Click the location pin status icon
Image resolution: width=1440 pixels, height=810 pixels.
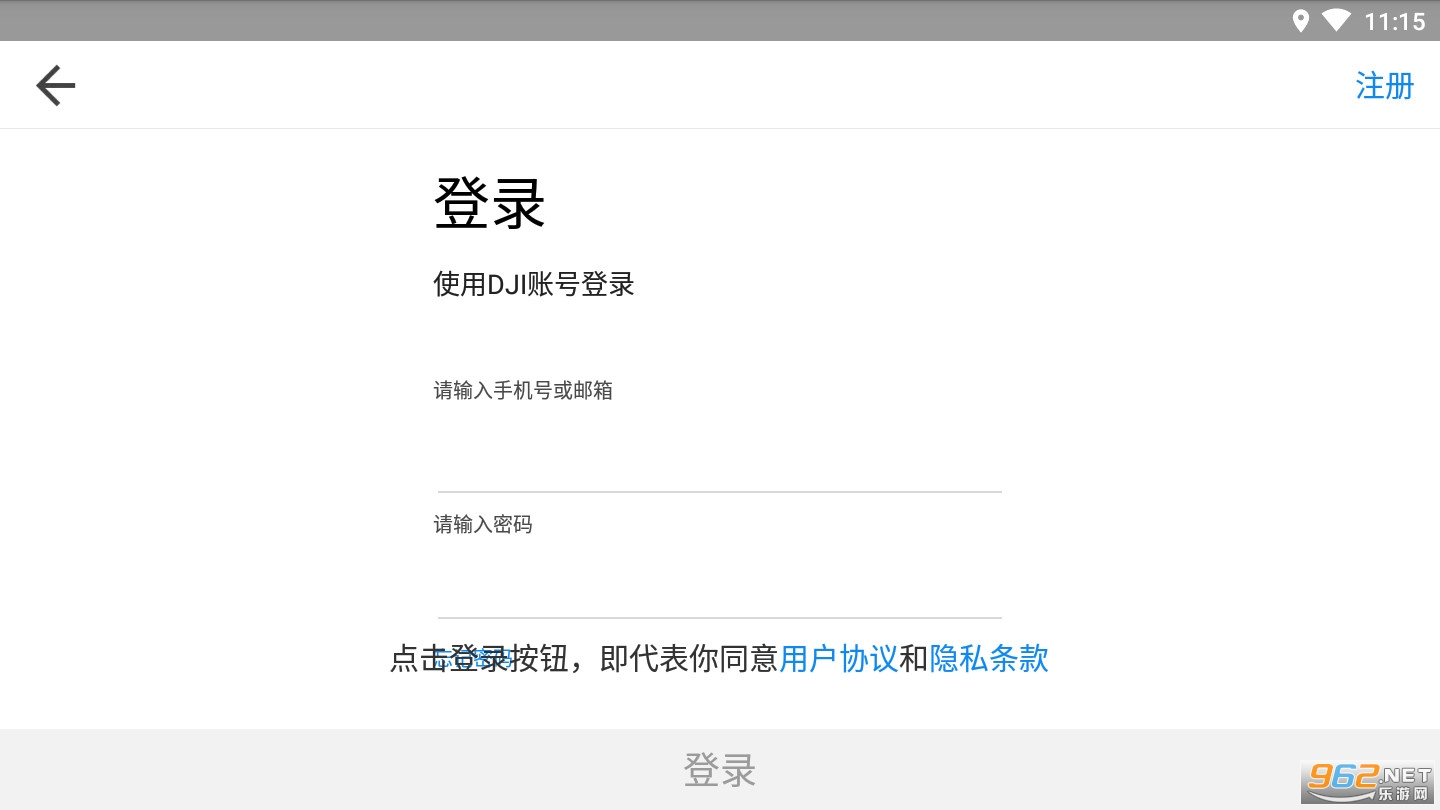click(1300, 21)
